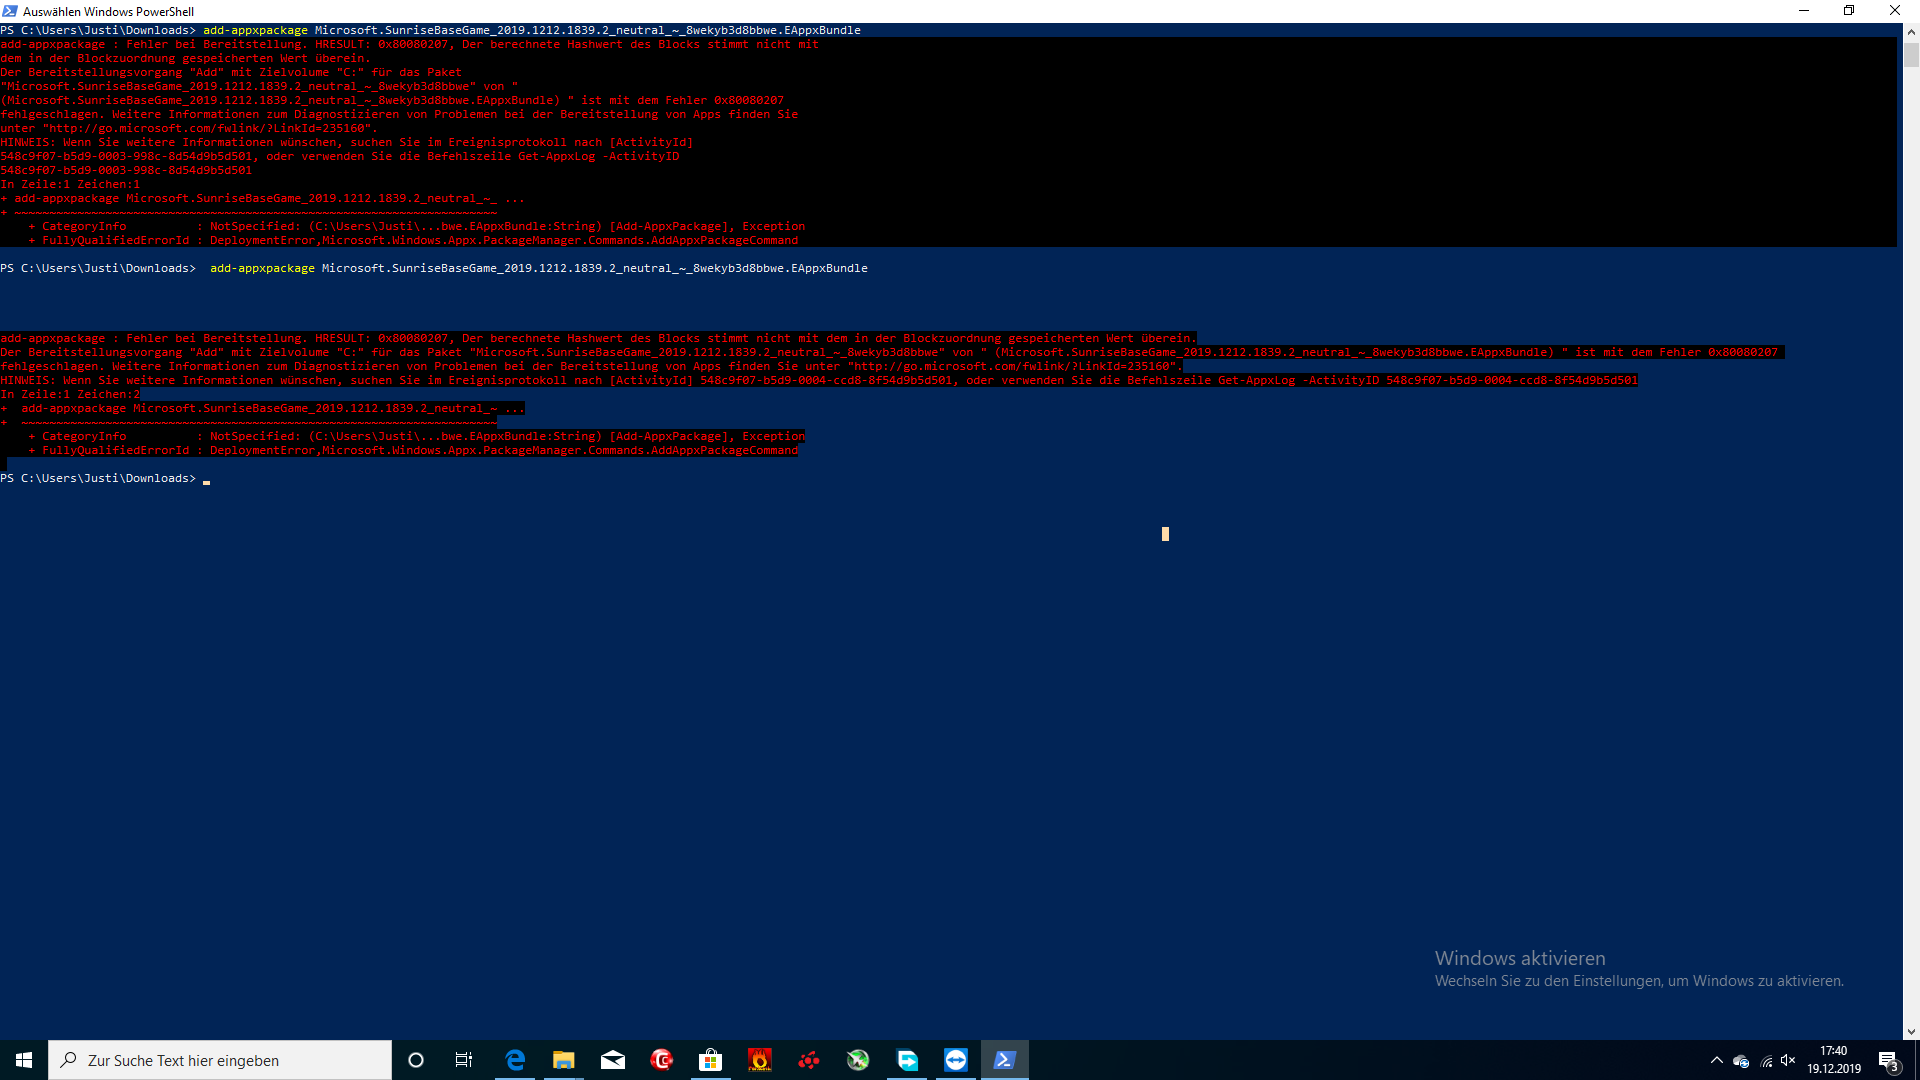Click the last PS C:\Users\Justi\Downloads> prompt
Viewport: 1920px width, 1080px height.
pos(98,478)
